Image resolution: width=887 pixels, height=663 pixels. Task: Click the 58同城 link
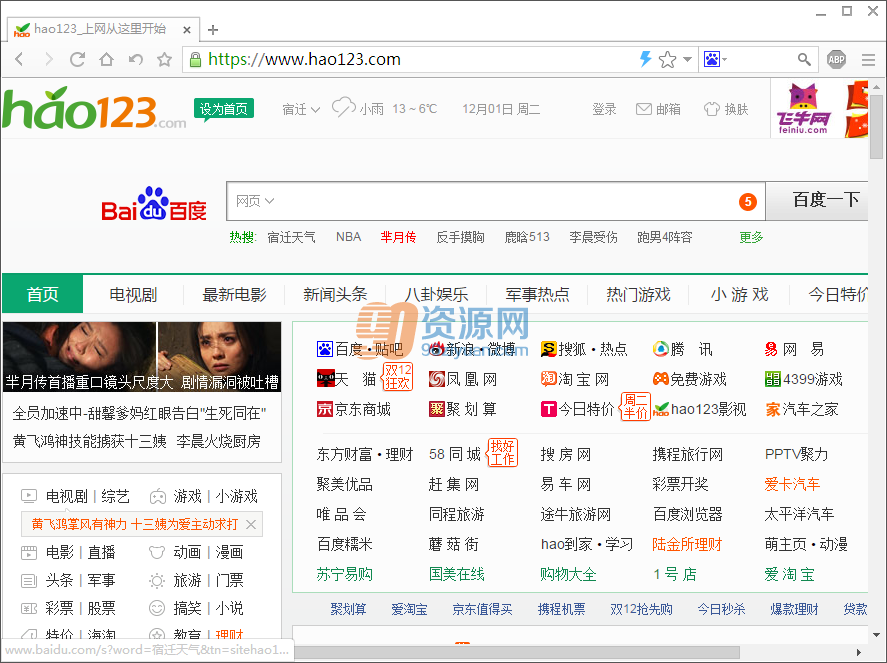tap(455, 454)
